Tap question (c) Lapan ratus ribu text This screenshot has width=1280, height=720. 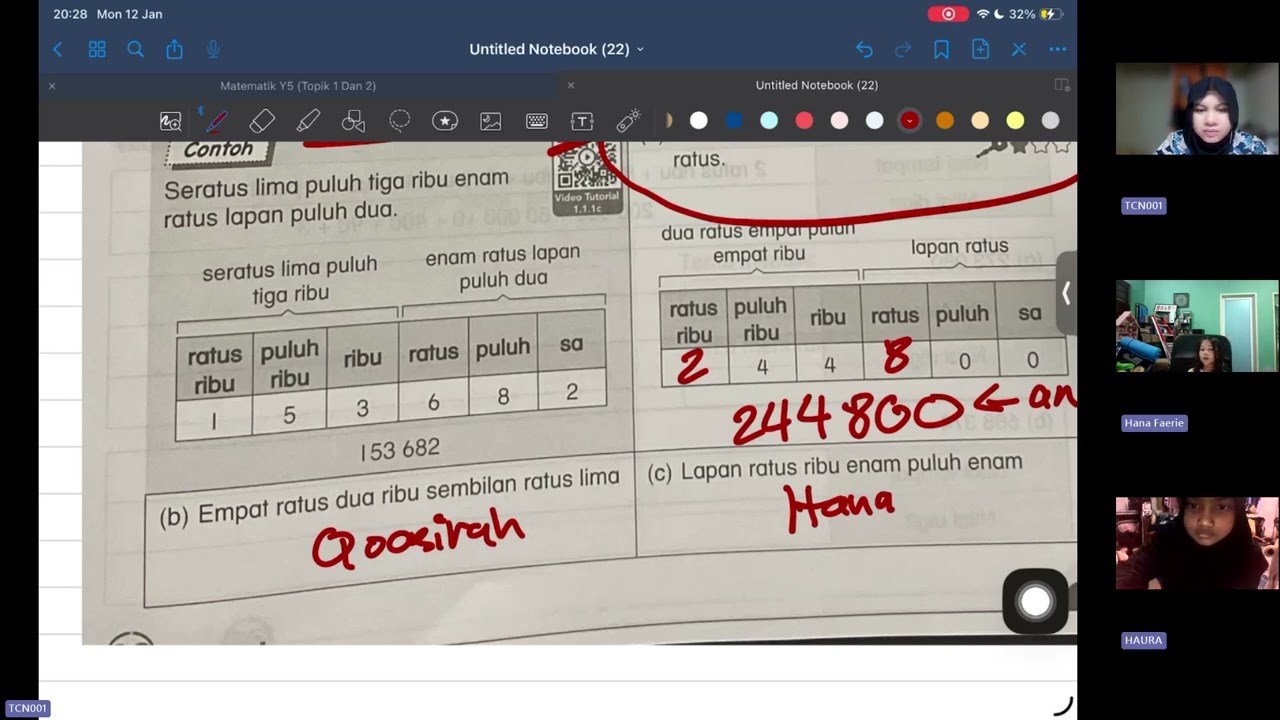coord(835,466)
